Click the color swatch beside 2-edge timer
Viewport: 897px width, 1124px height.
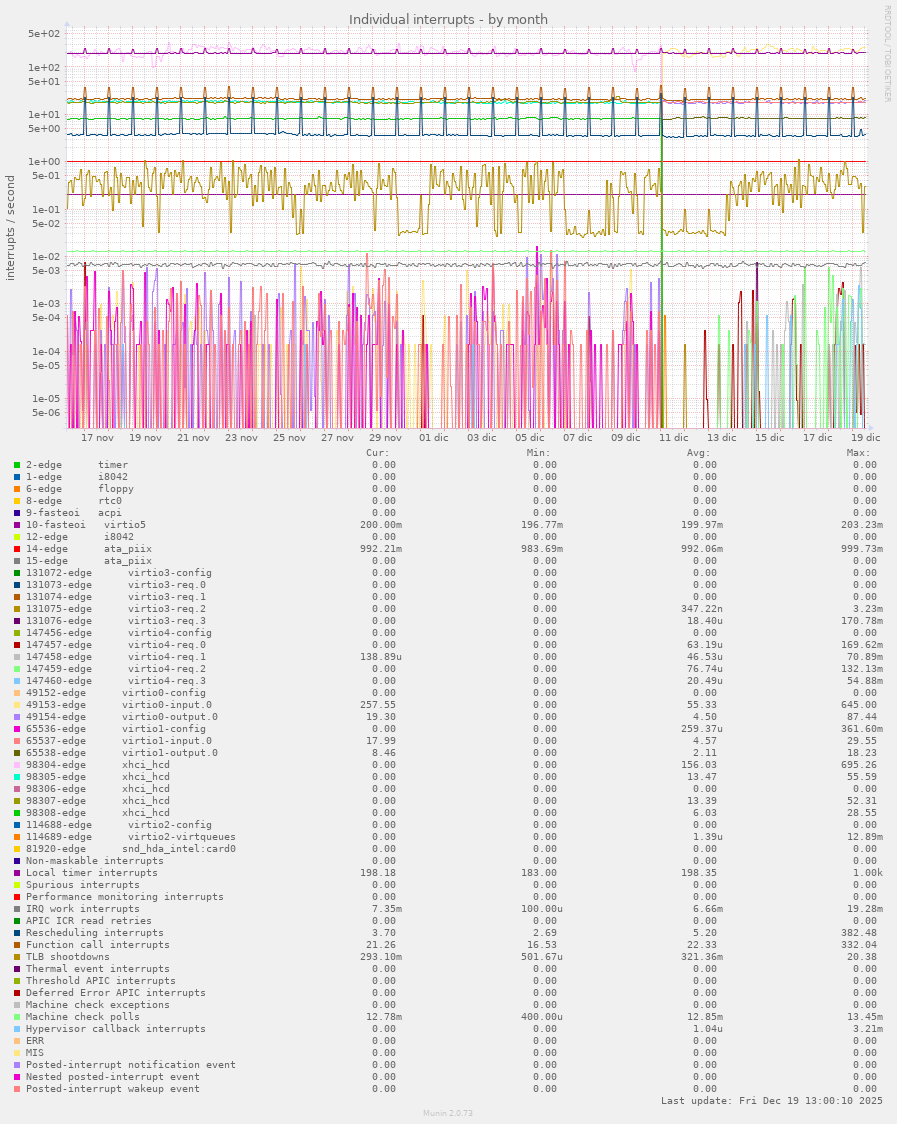pos(17,465)
